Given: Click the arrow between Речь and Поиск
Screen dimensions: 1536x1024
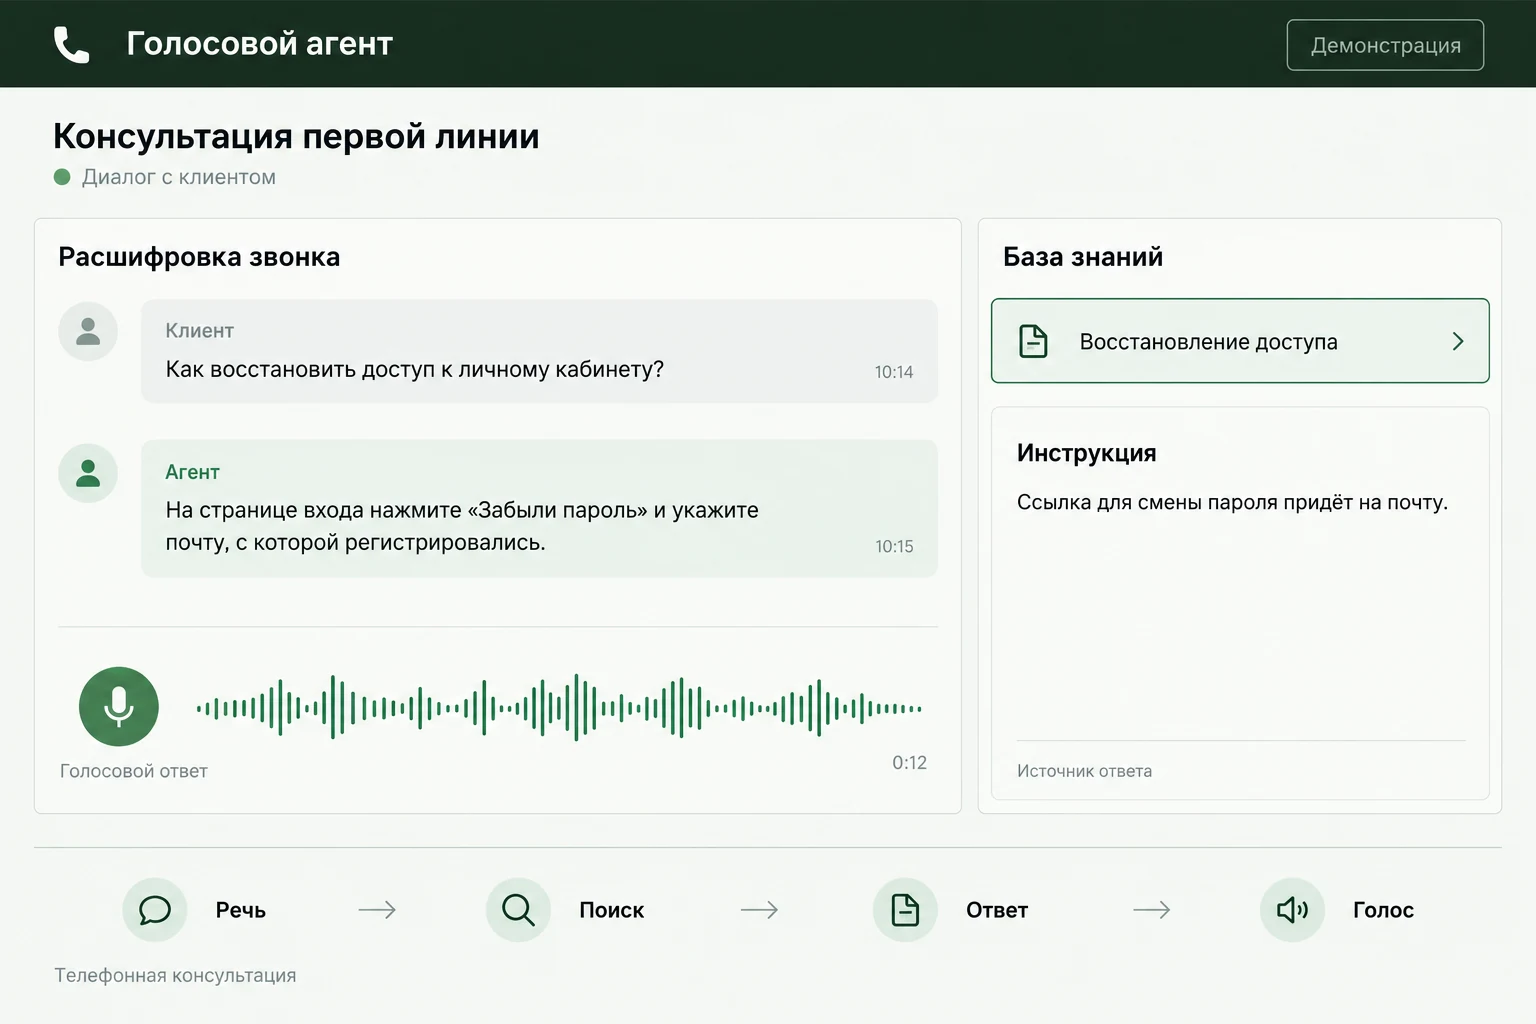Looking at the screenshot, I should (x=377, y=910).
